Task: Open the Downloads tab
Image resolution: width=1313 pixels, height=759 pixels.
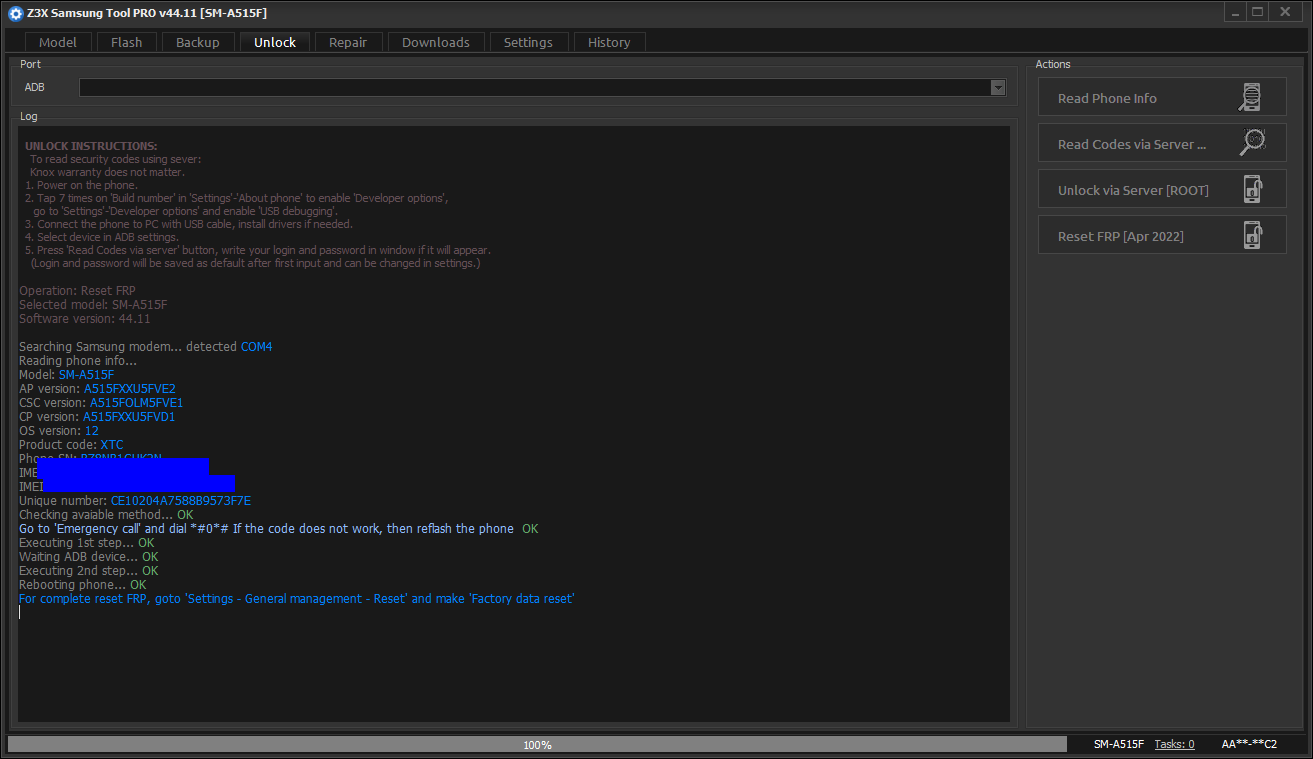Action: click(x=436, y=42)
